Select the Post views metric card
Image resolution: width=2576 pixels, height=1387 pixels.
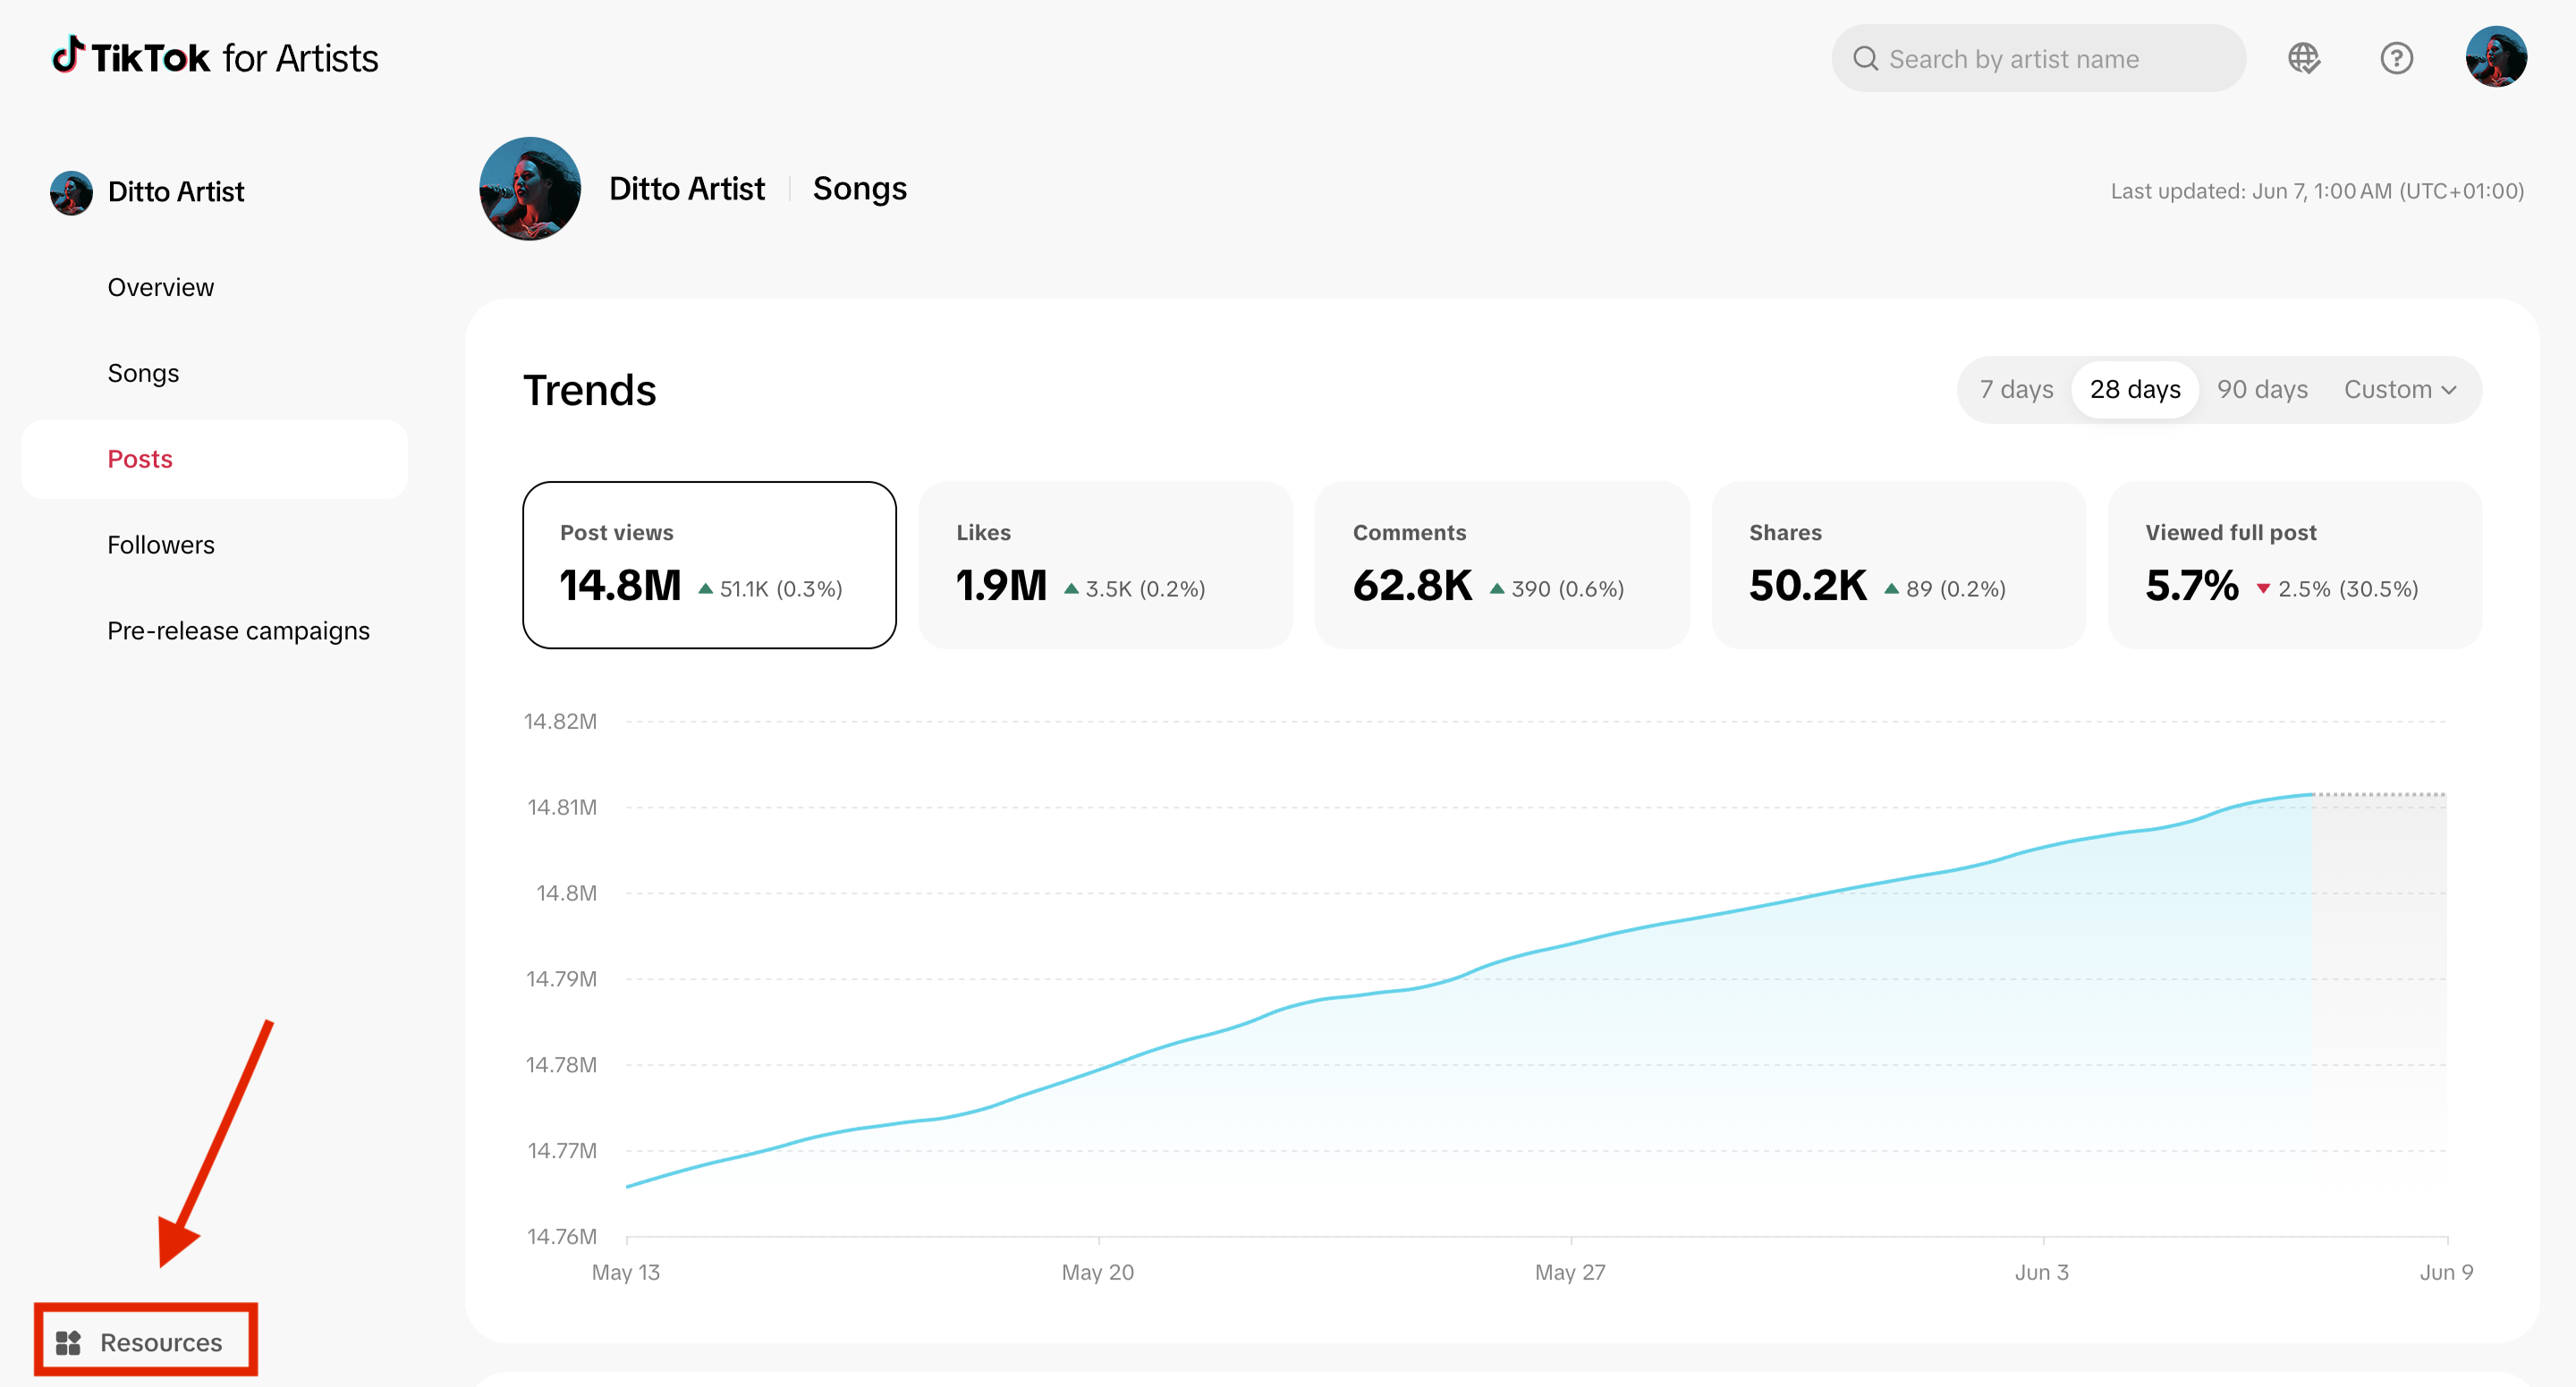[x=709, y=565]
